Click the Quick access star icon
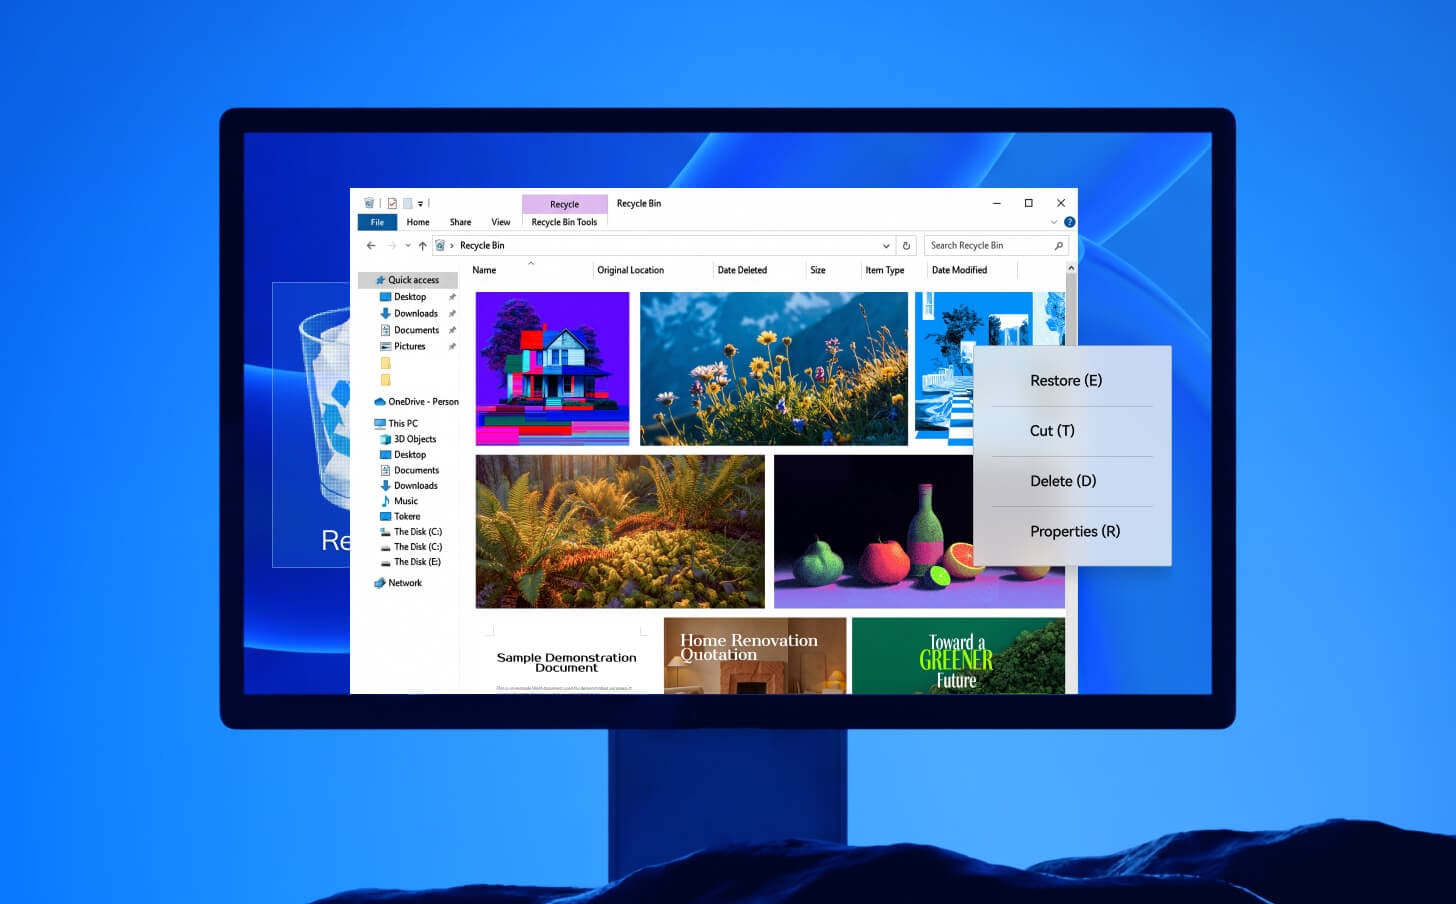The height and width of the screenshot is (904, 1456). click(380, 280)
